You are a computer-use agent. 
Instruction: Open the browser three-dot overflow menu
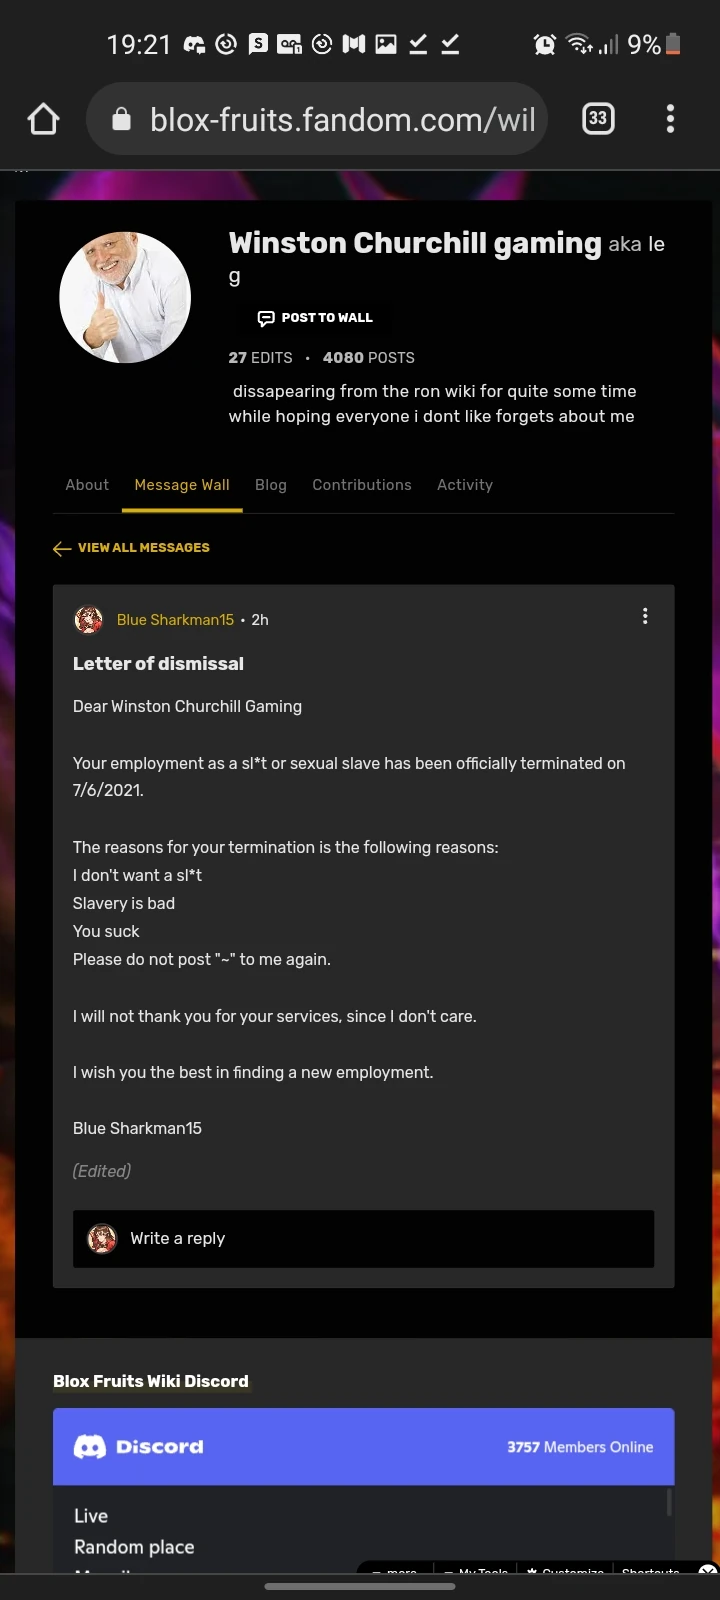pos(670,119)
